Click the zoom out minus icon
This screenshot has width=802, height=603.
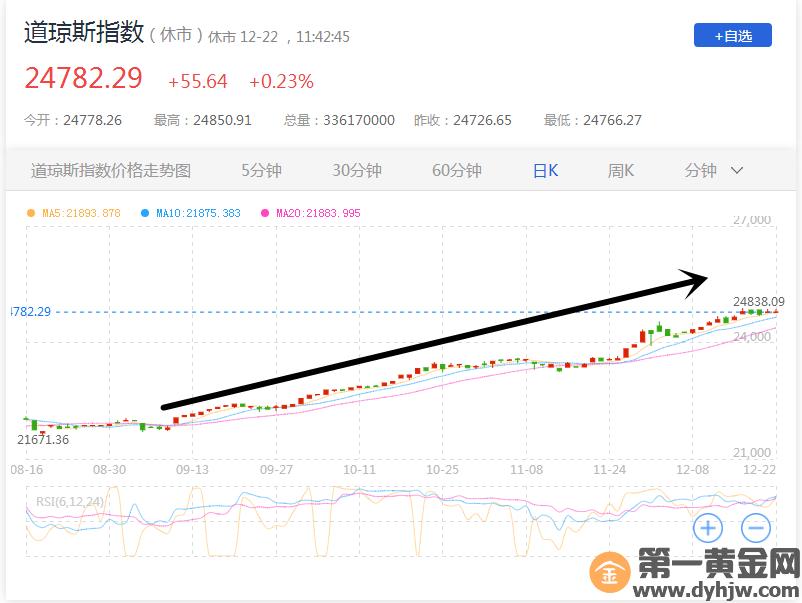pyautogui.click(x=756, y=527)
